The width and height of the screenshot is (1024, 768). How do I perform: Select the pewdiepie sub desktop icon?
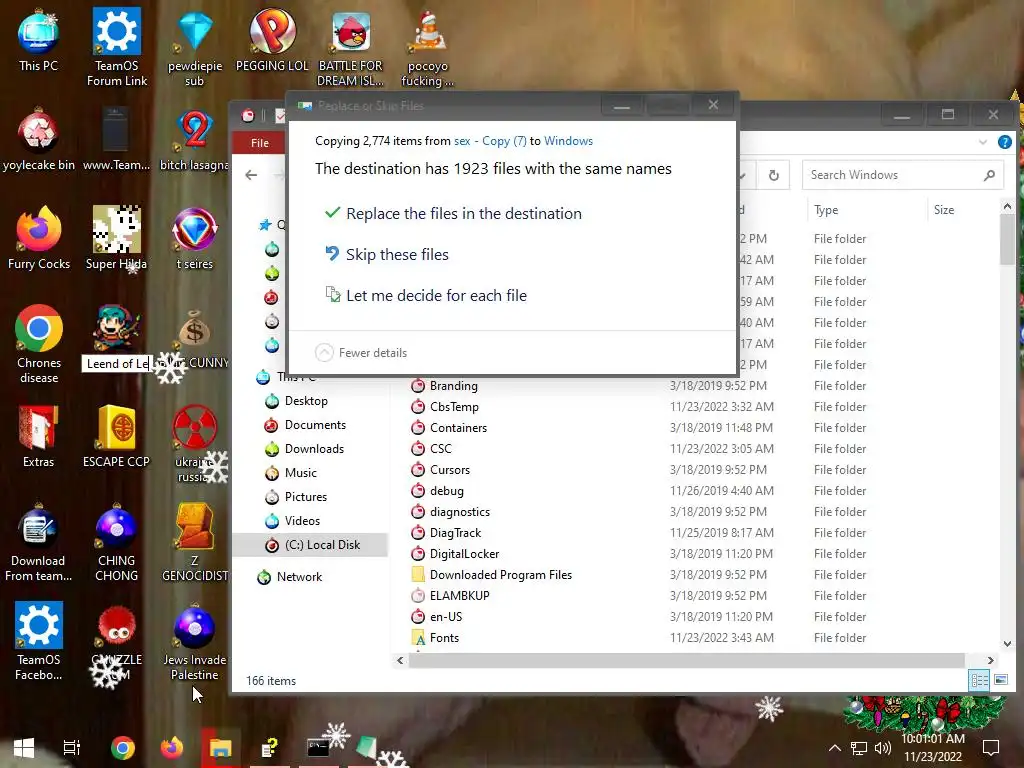coord(195,47)
